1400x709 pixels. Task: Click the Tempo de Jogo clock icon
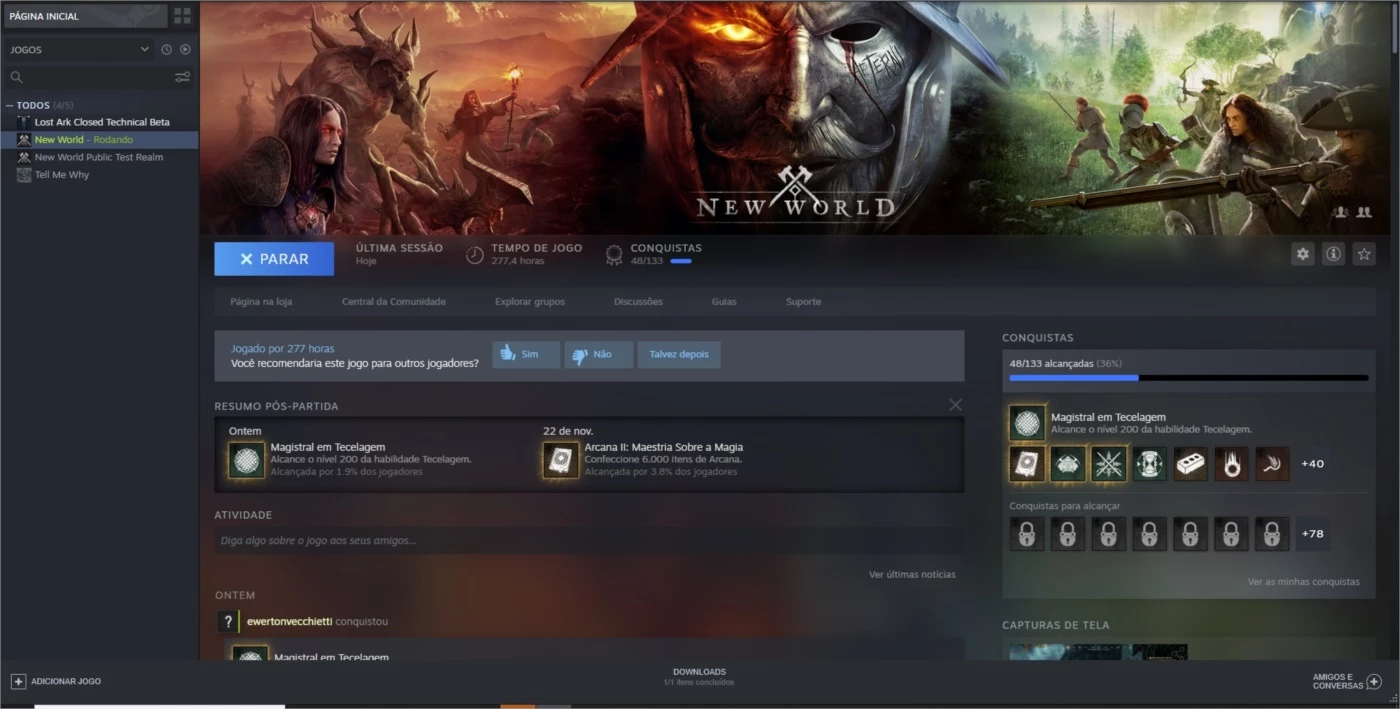475,255
